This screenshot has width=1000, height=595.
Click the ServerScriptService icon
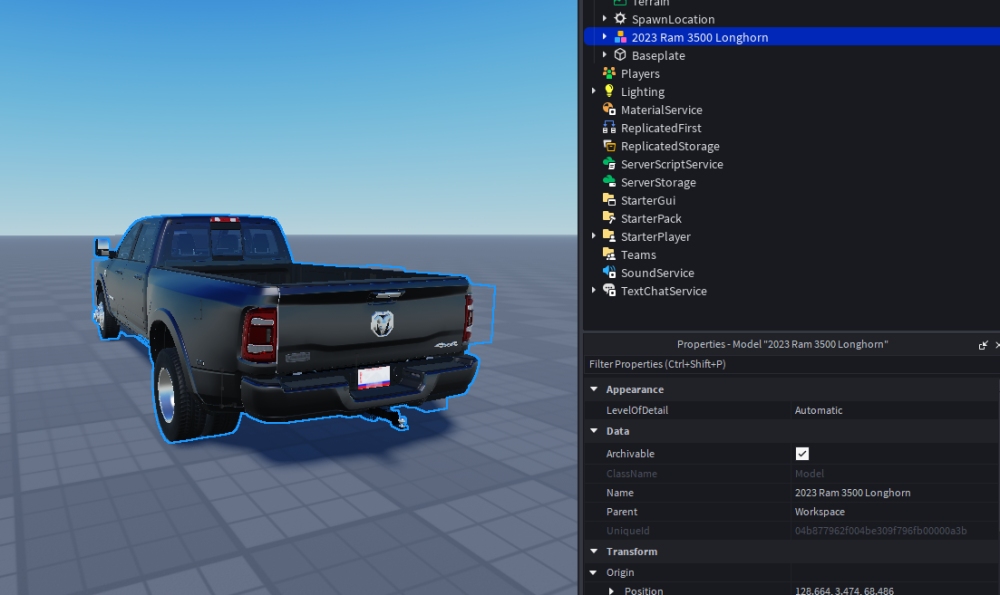point(609,164)
